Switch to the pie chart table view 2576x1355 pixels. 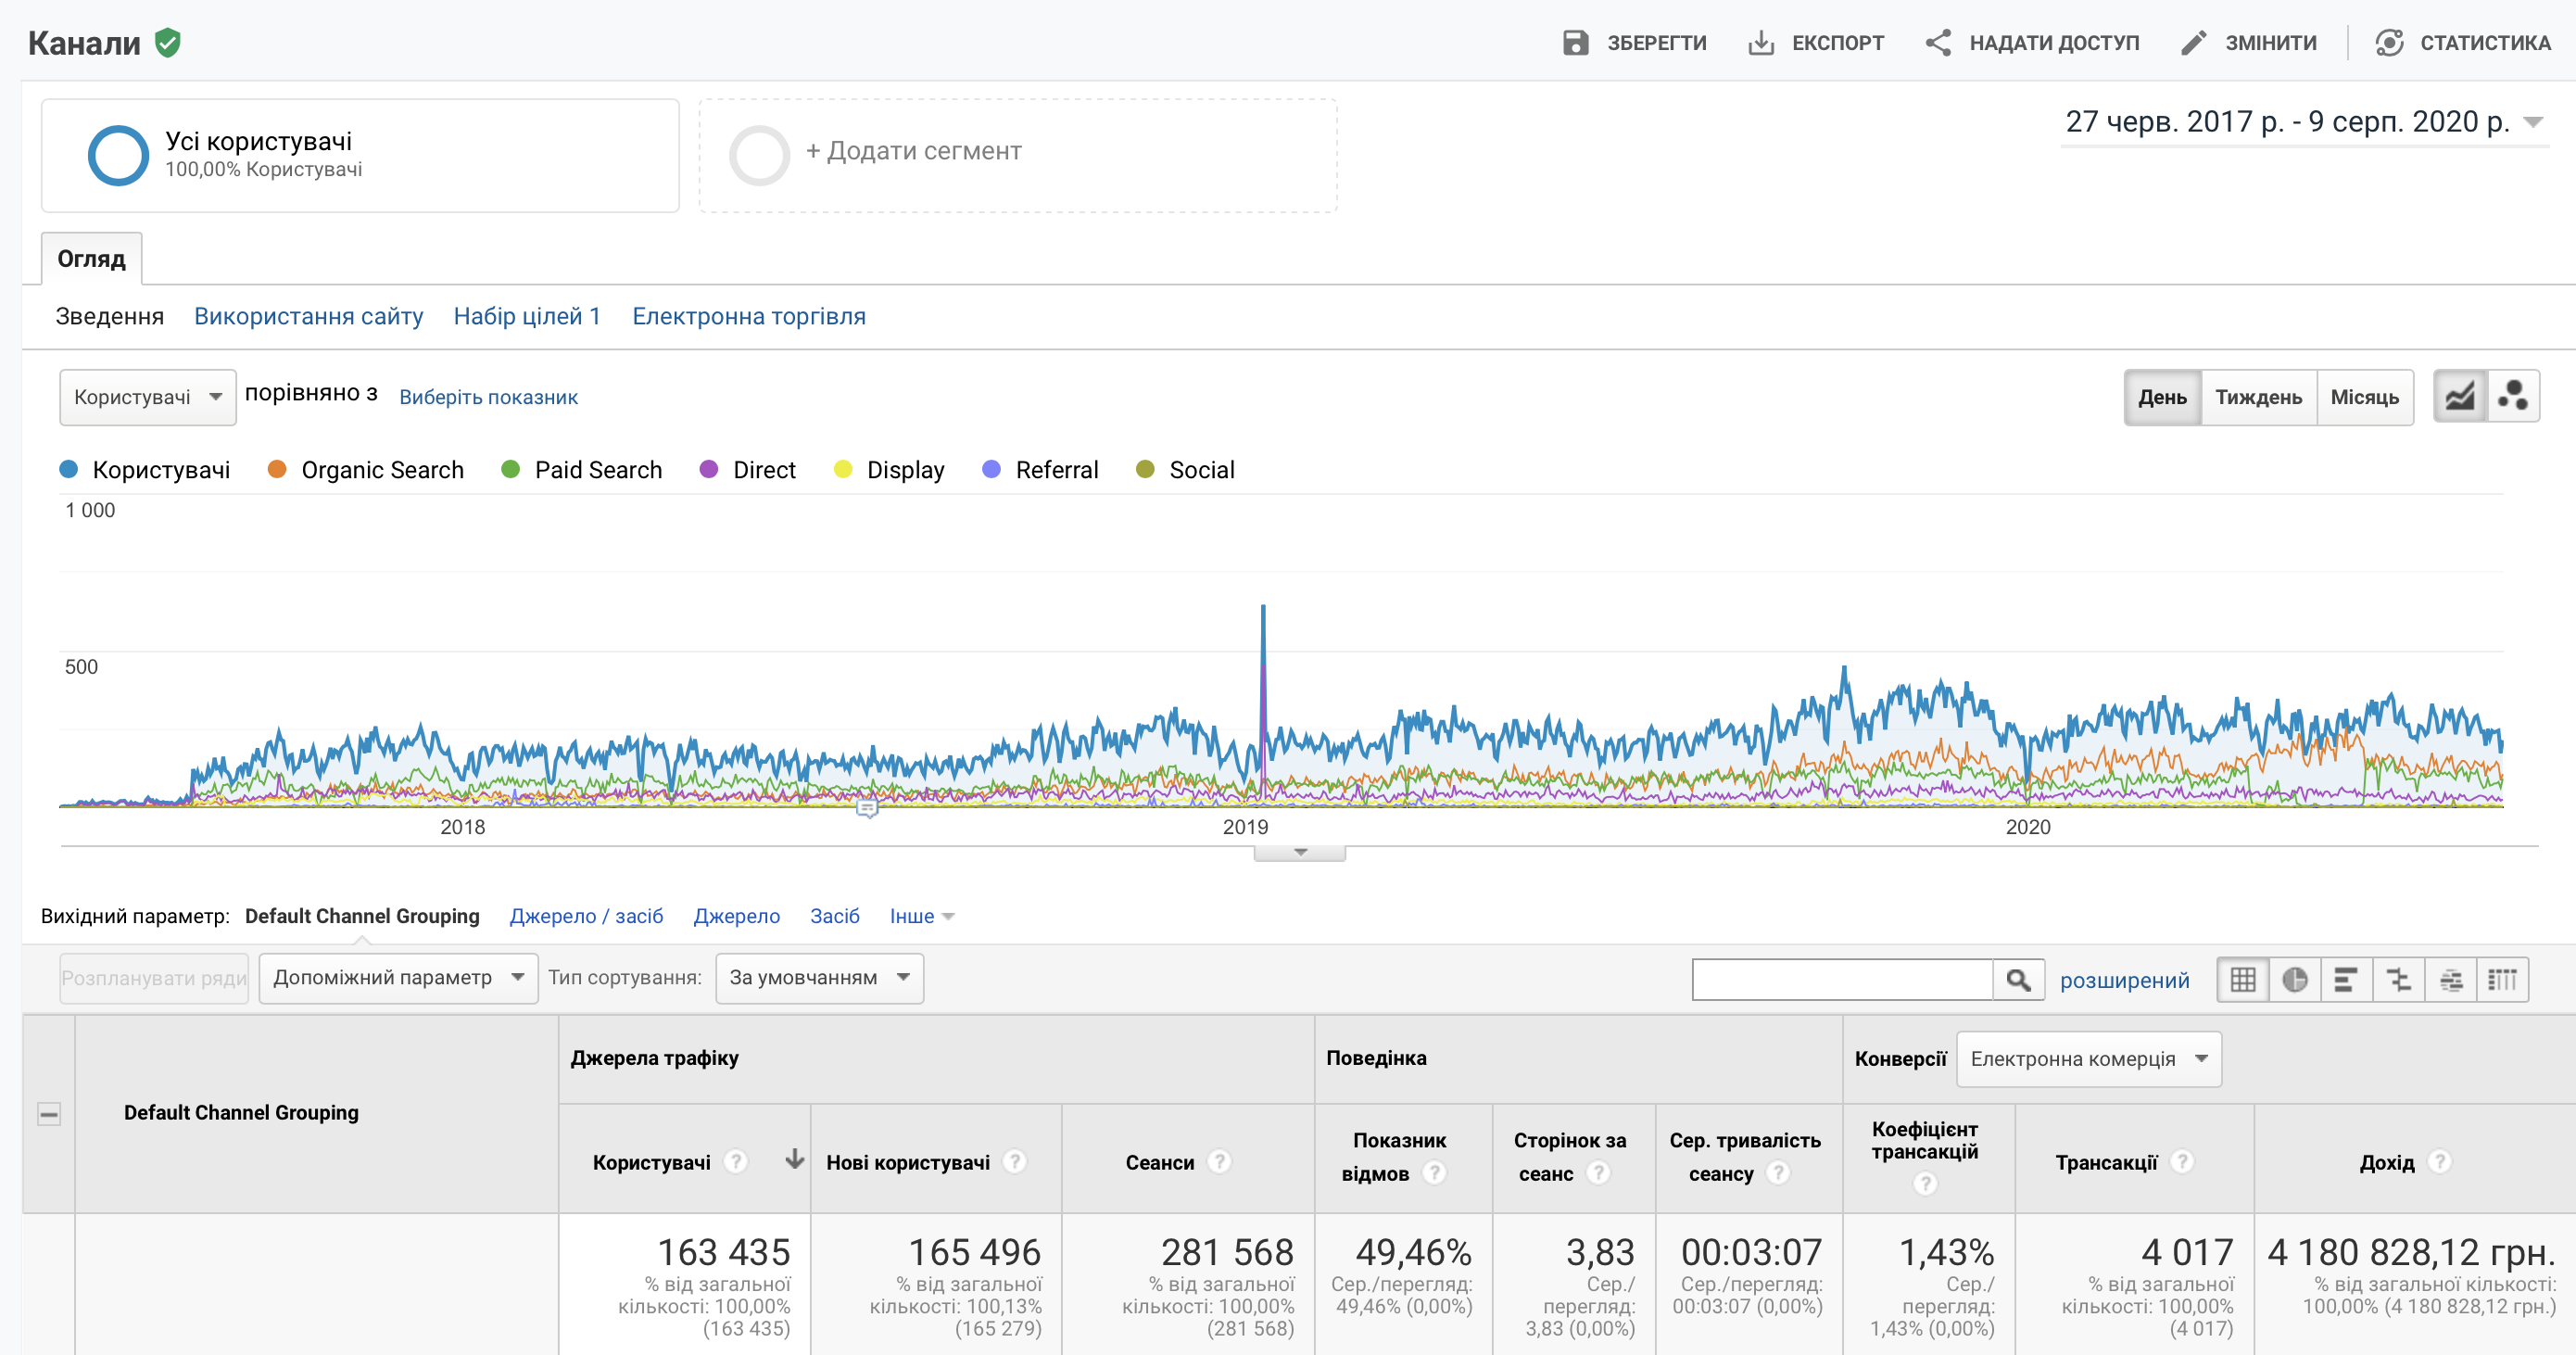point(2295,979)
